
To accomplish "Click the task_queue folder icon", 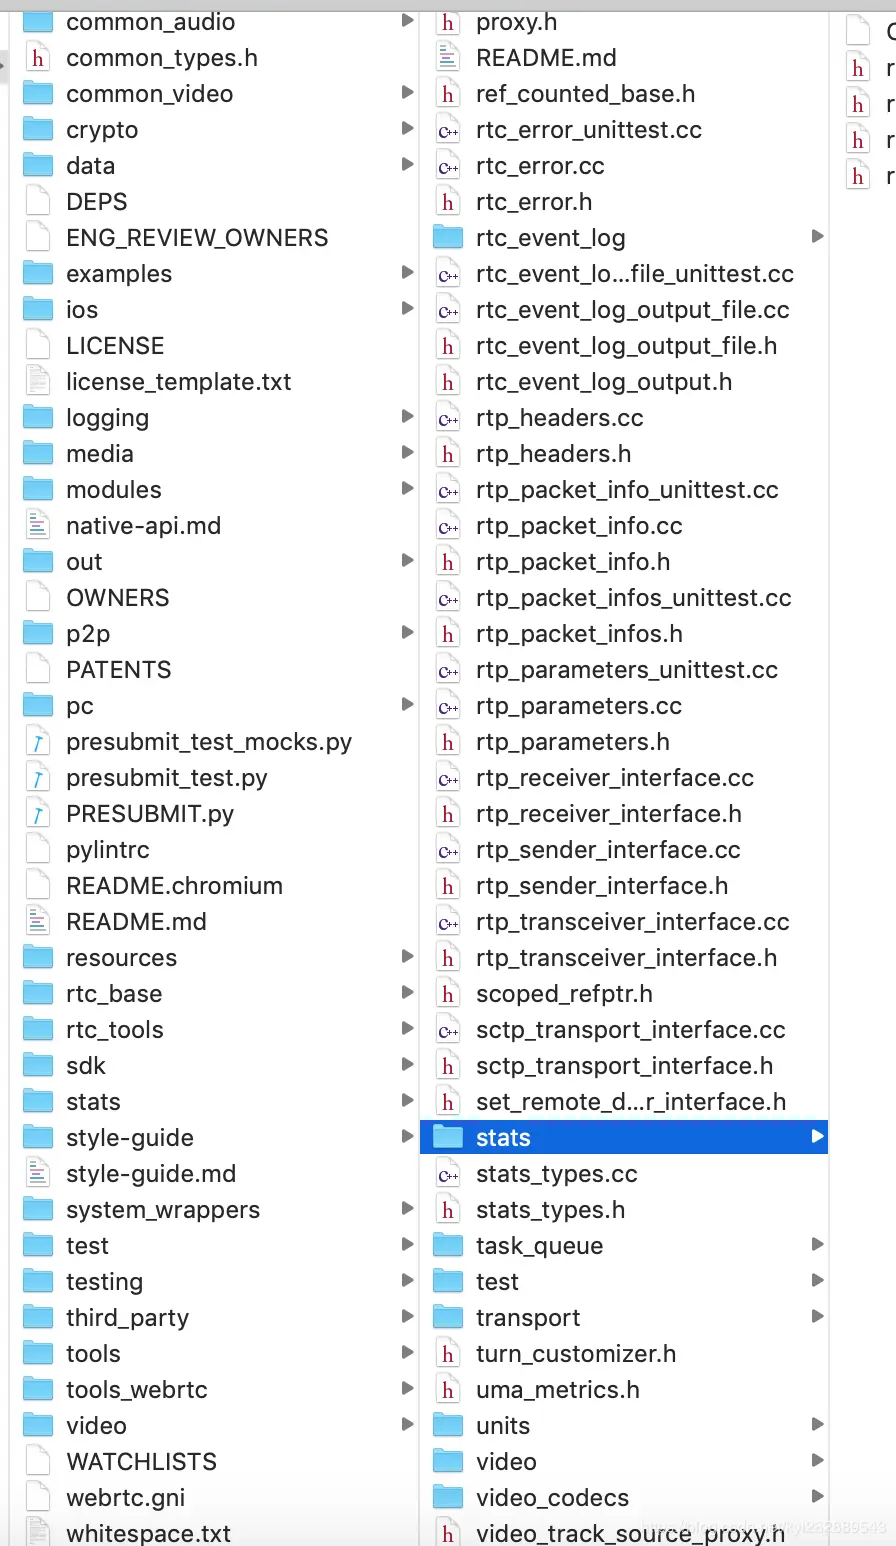I will tap(448, 1246).
